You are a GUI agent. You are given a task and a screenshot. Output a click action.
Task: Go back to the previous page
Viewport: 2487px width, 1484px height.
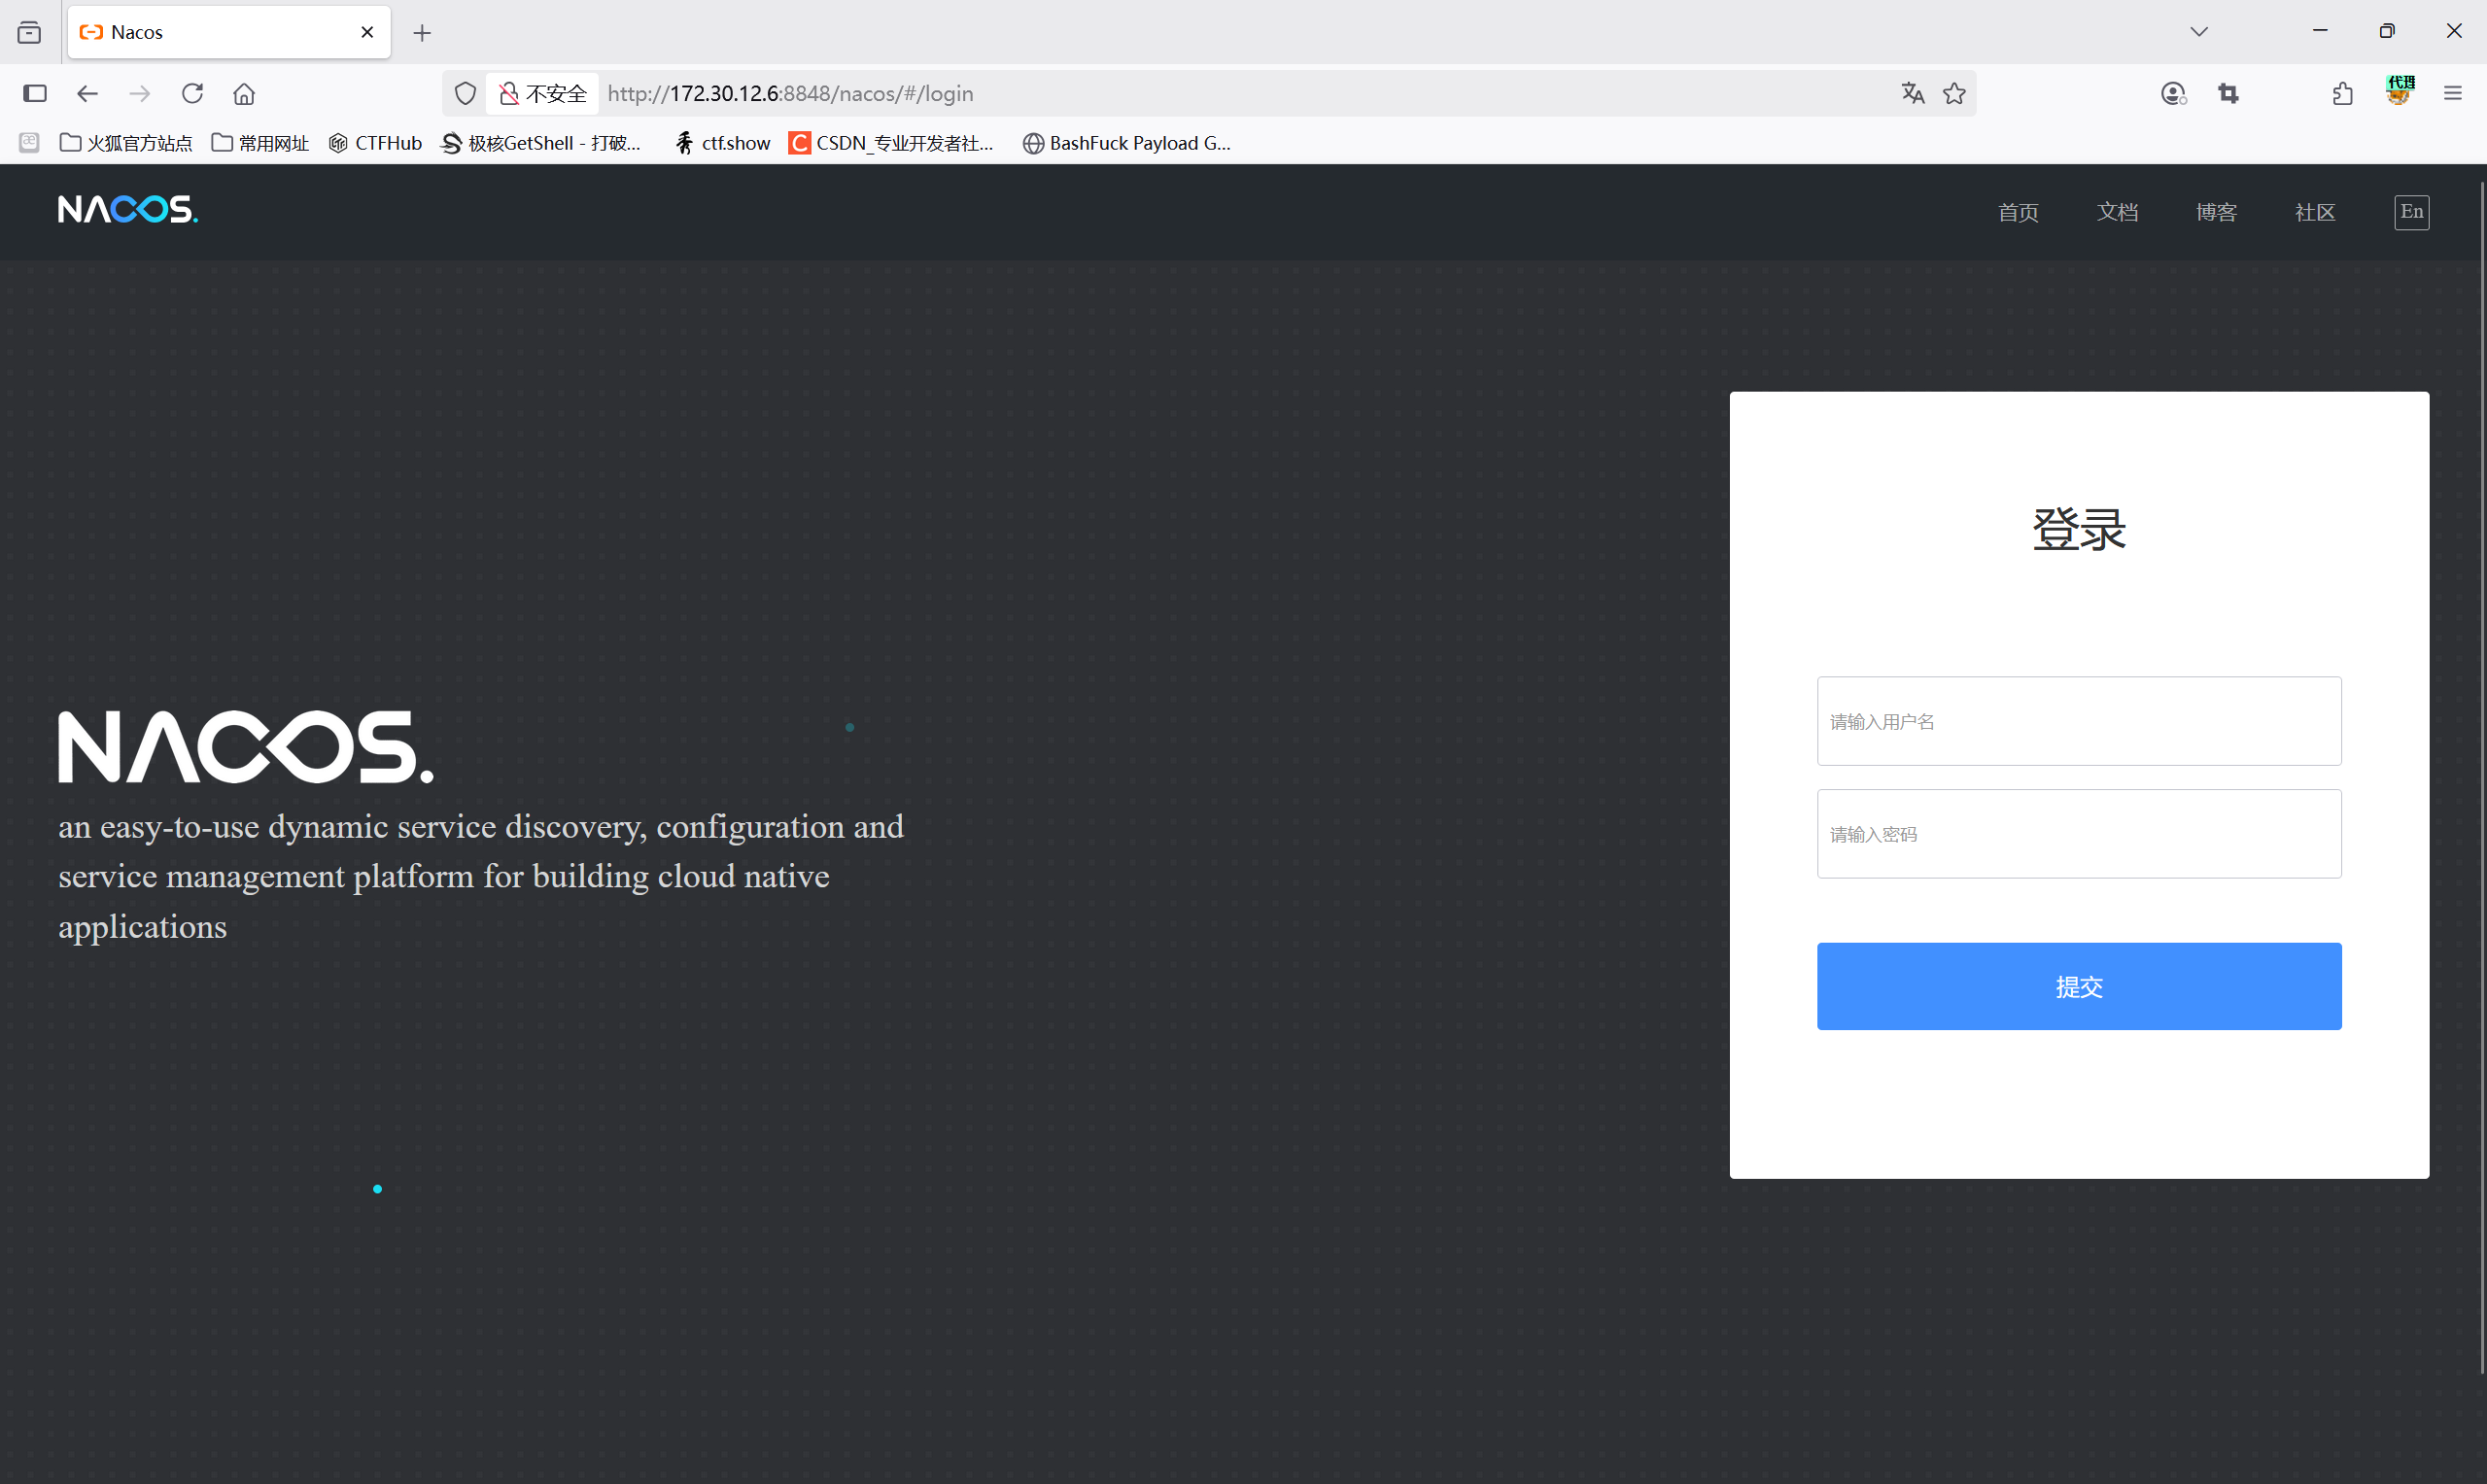[x=88, y=94]
